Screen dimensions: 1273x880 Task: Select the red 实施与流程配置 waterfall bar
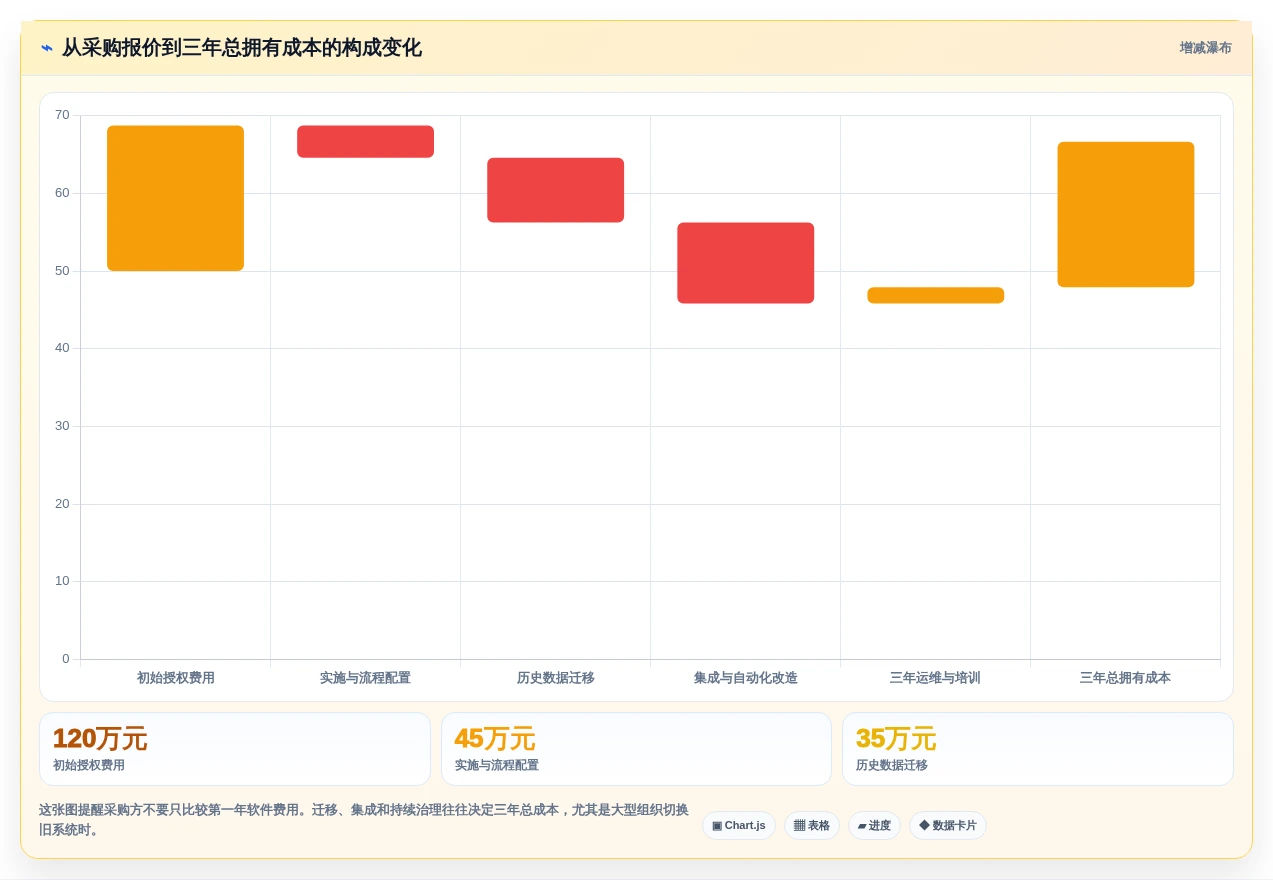click(x=365, y=142)
